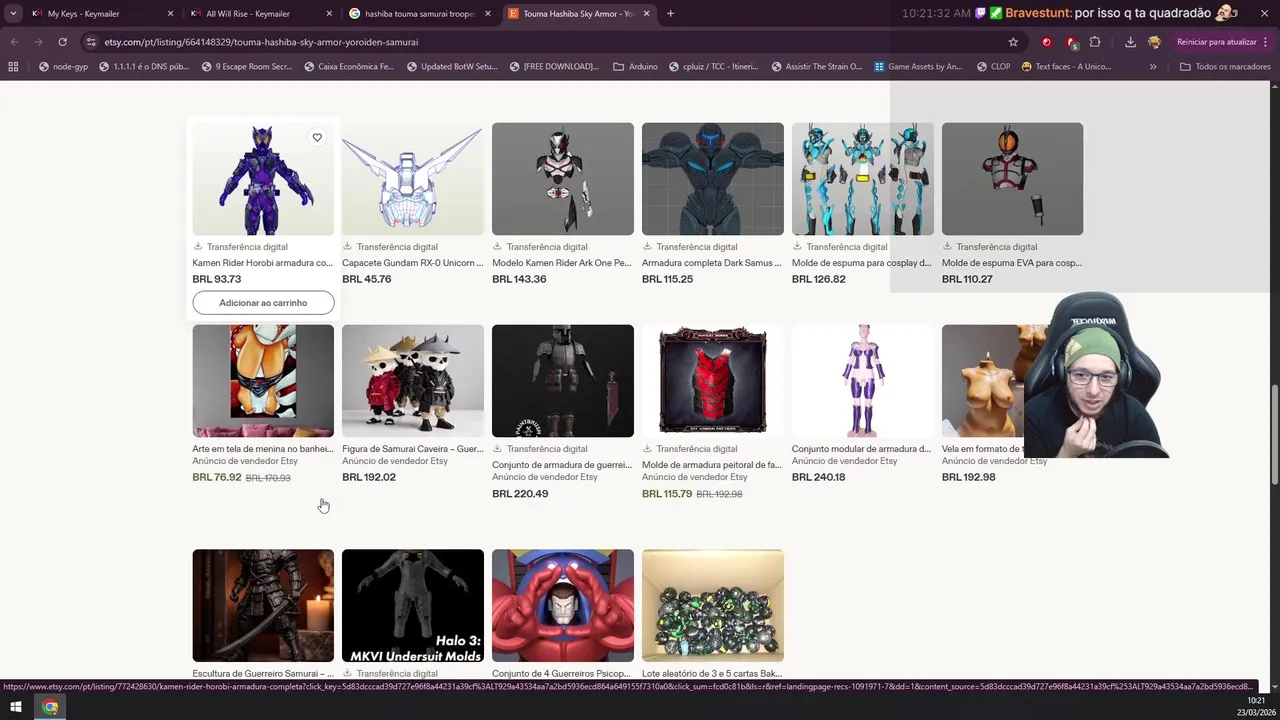The image size is (1280, 720).
Task: Click Reiniciar para atualizar button
Action: tap(1216, 42)
